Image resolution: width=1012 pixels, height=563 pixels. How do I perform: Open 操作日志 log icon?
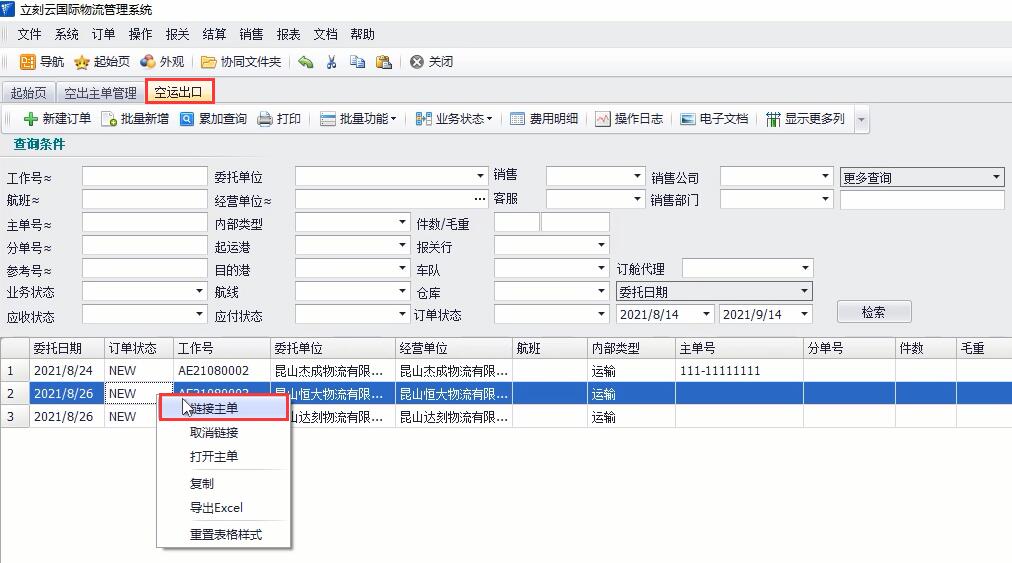[603, 119]
